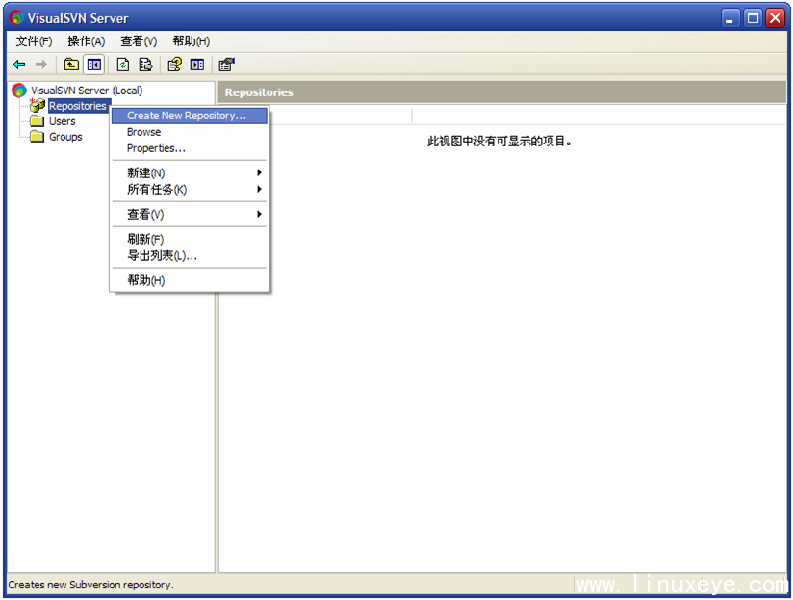Click the Refresh toolbar icon

[123, 64]
